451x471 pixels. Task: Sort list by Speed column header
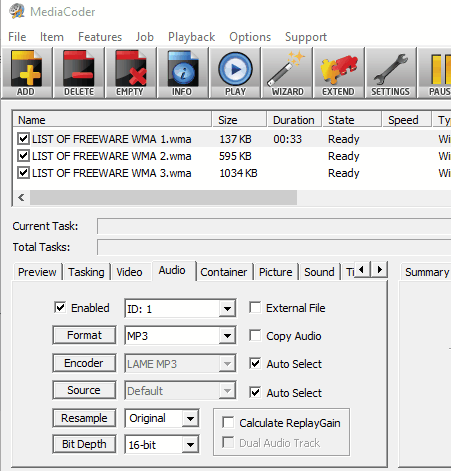(407, 120)
